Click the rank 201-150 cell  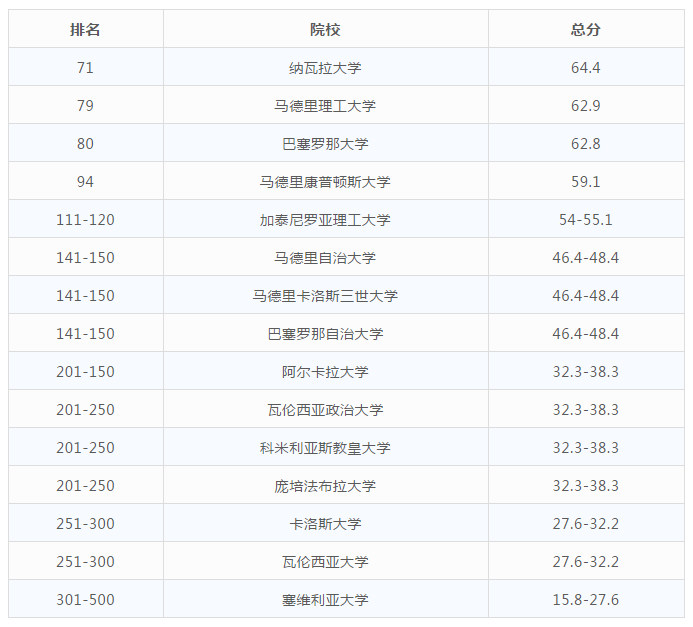pos(85,372)
